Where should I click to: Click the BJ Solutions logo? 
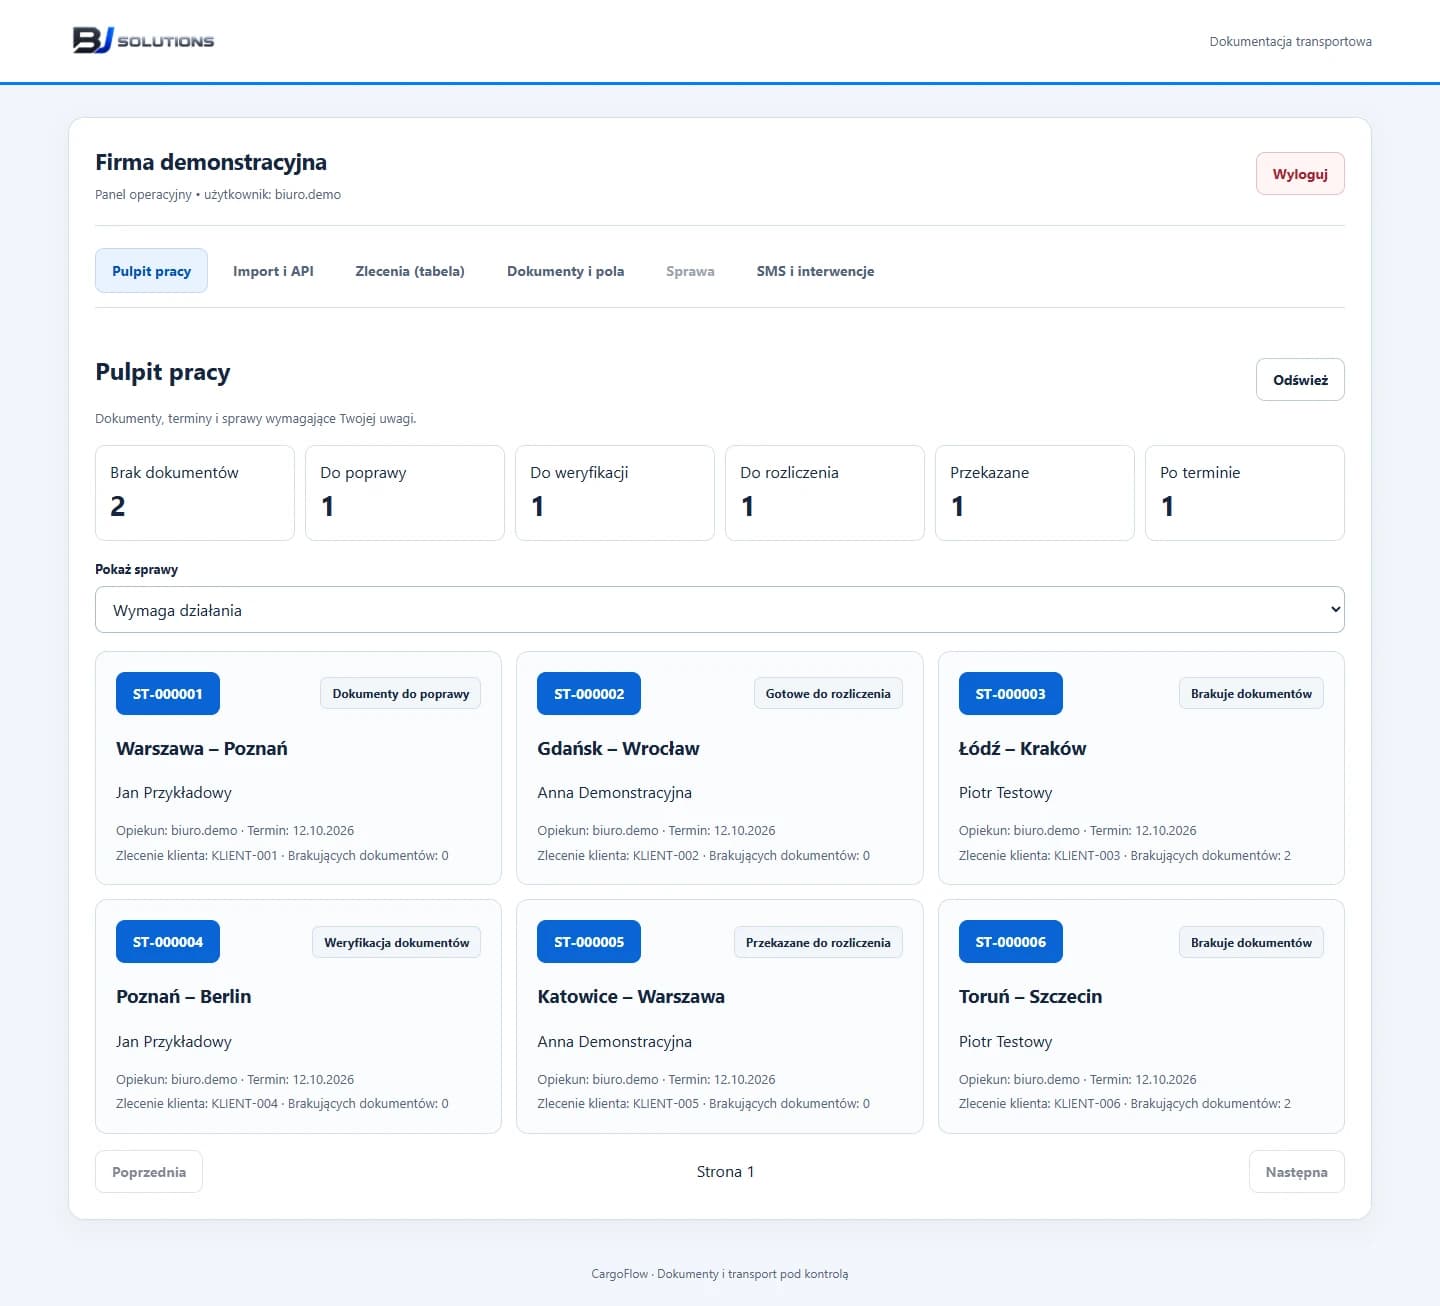[x=143, y=40]
